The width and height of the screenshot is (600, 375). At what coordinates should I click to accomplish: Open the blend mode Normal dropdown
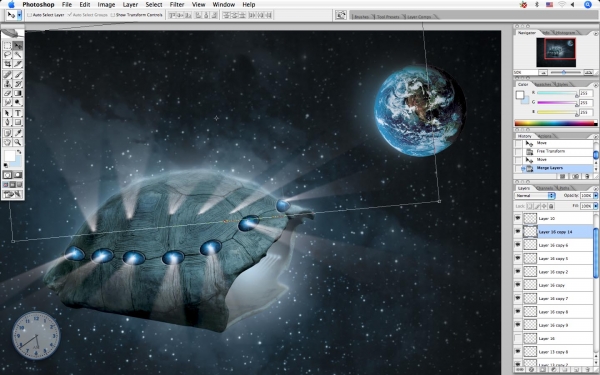[535, 196]
